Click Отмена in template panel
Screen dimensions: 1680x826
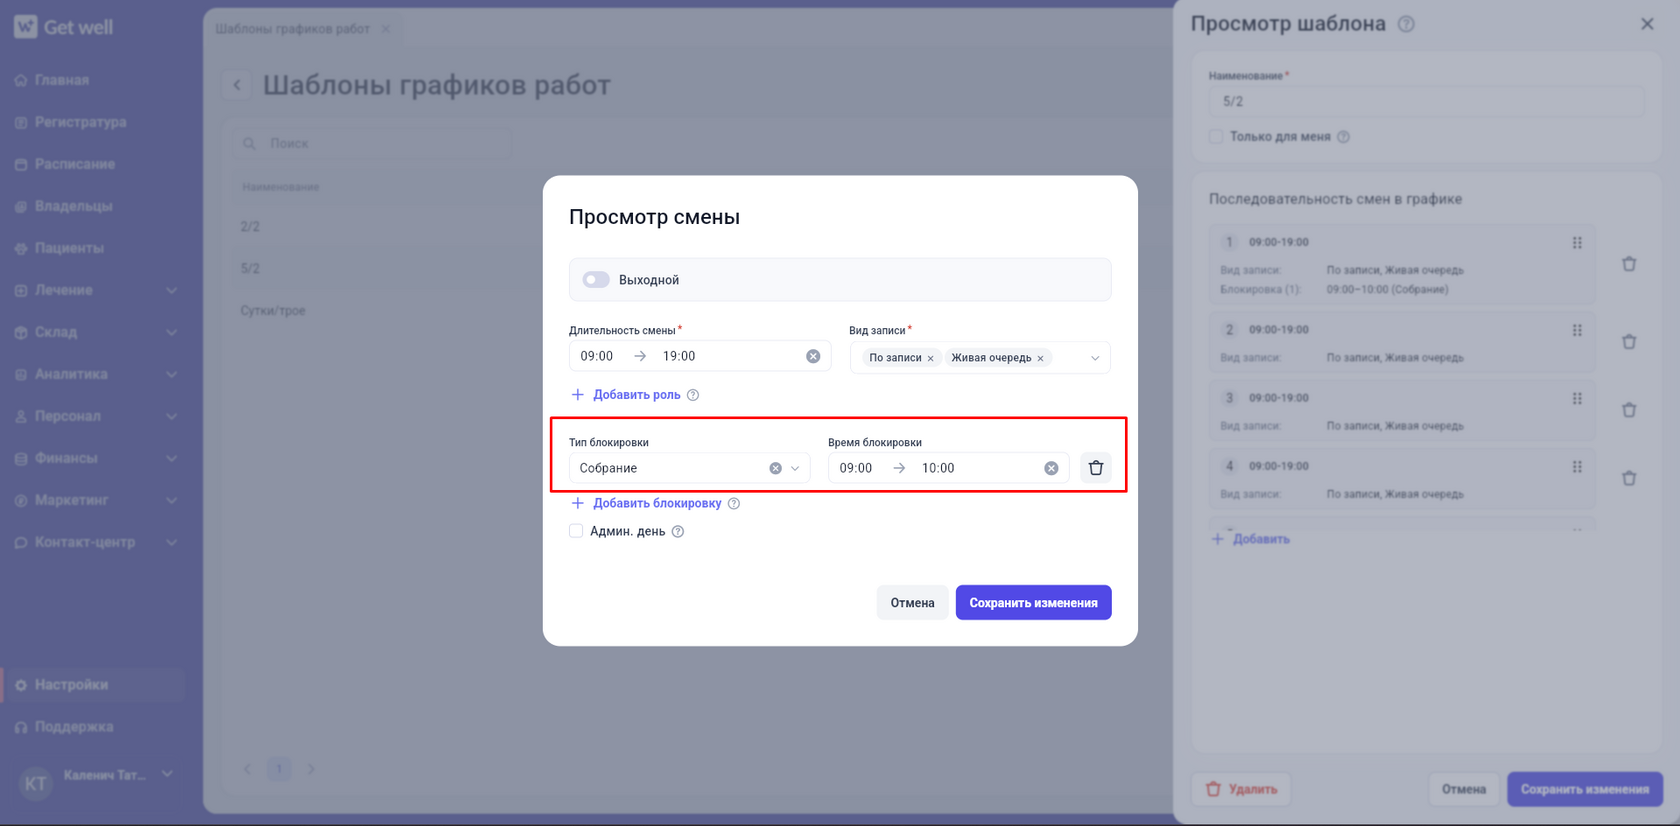tap(1463, 789)
